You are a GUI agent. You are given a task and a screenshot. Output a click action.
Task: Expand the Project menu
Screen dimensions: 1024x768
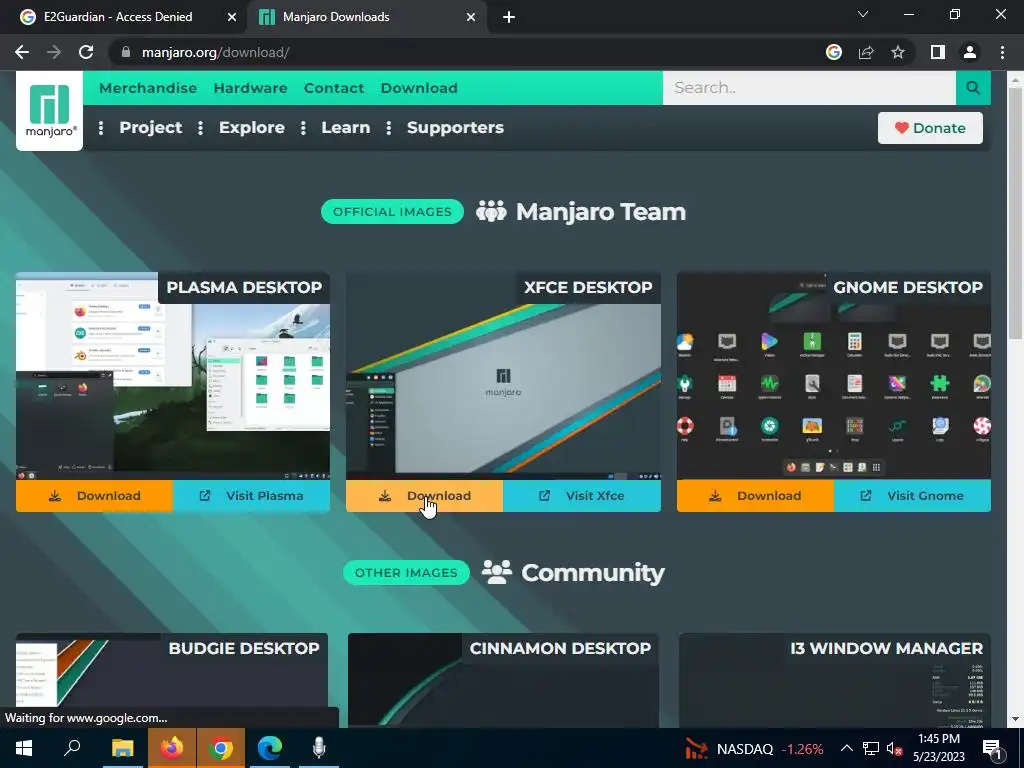[x=151, y=127]
